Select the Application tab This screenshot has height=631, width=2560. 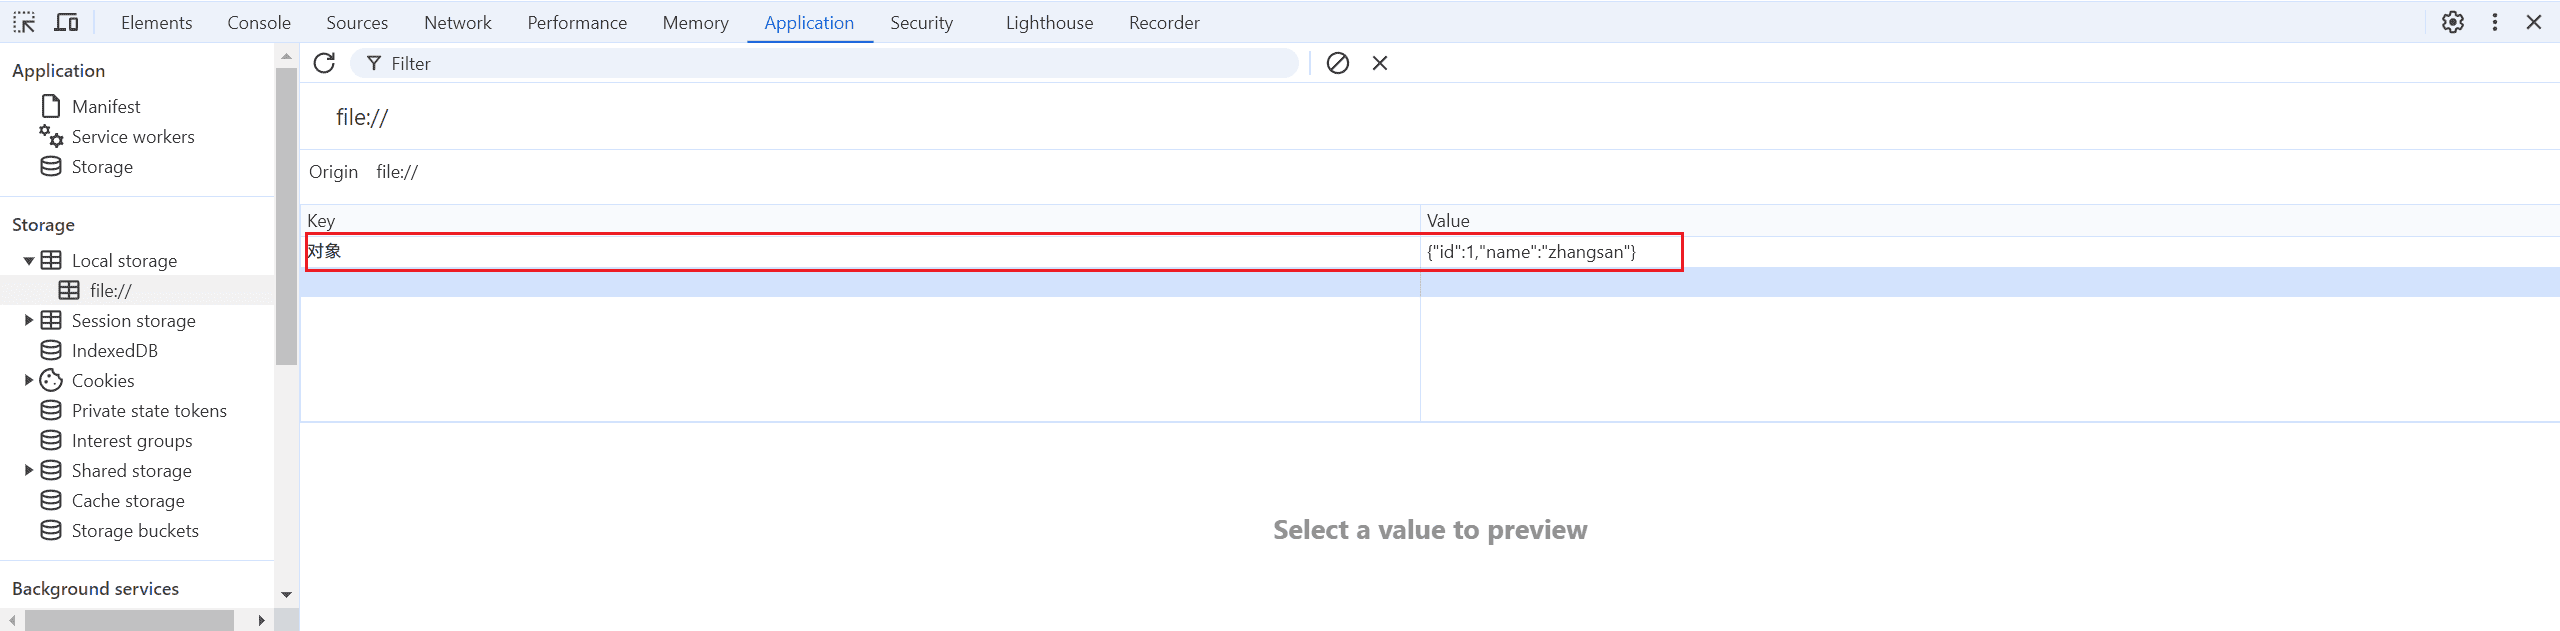809,22
